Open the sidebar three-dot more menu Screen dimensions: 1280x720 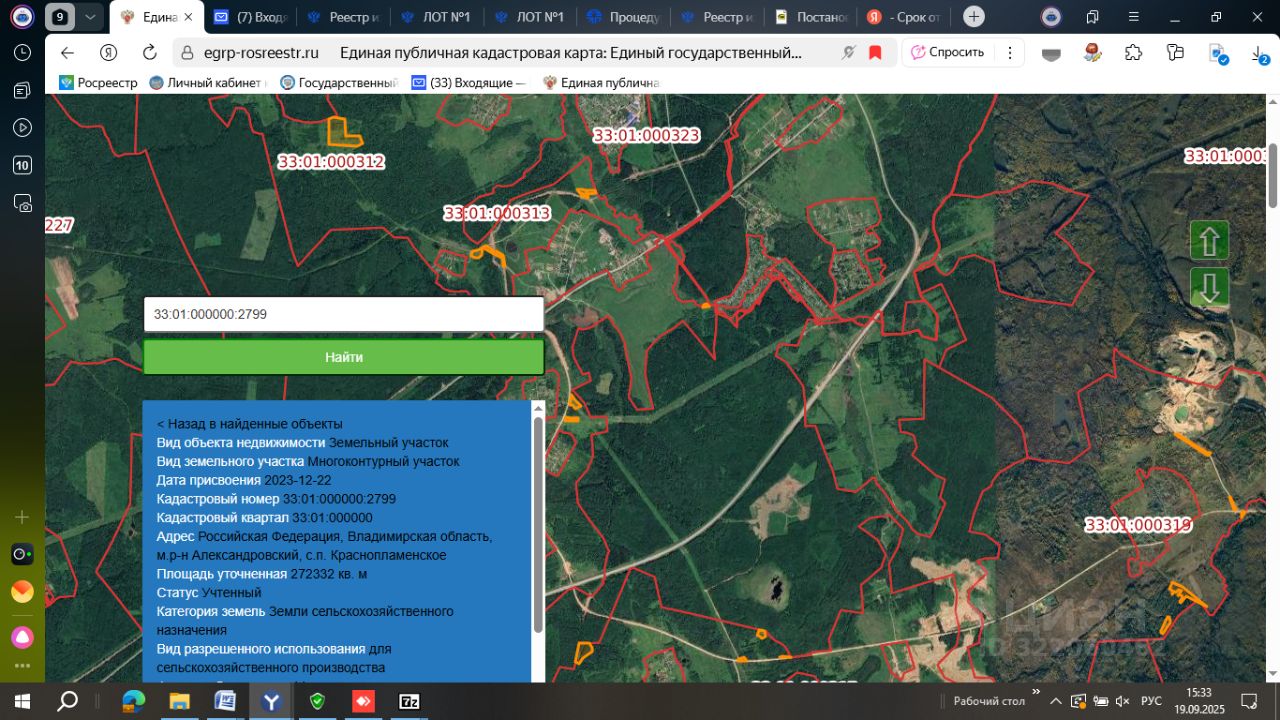[x=22, y=665]
